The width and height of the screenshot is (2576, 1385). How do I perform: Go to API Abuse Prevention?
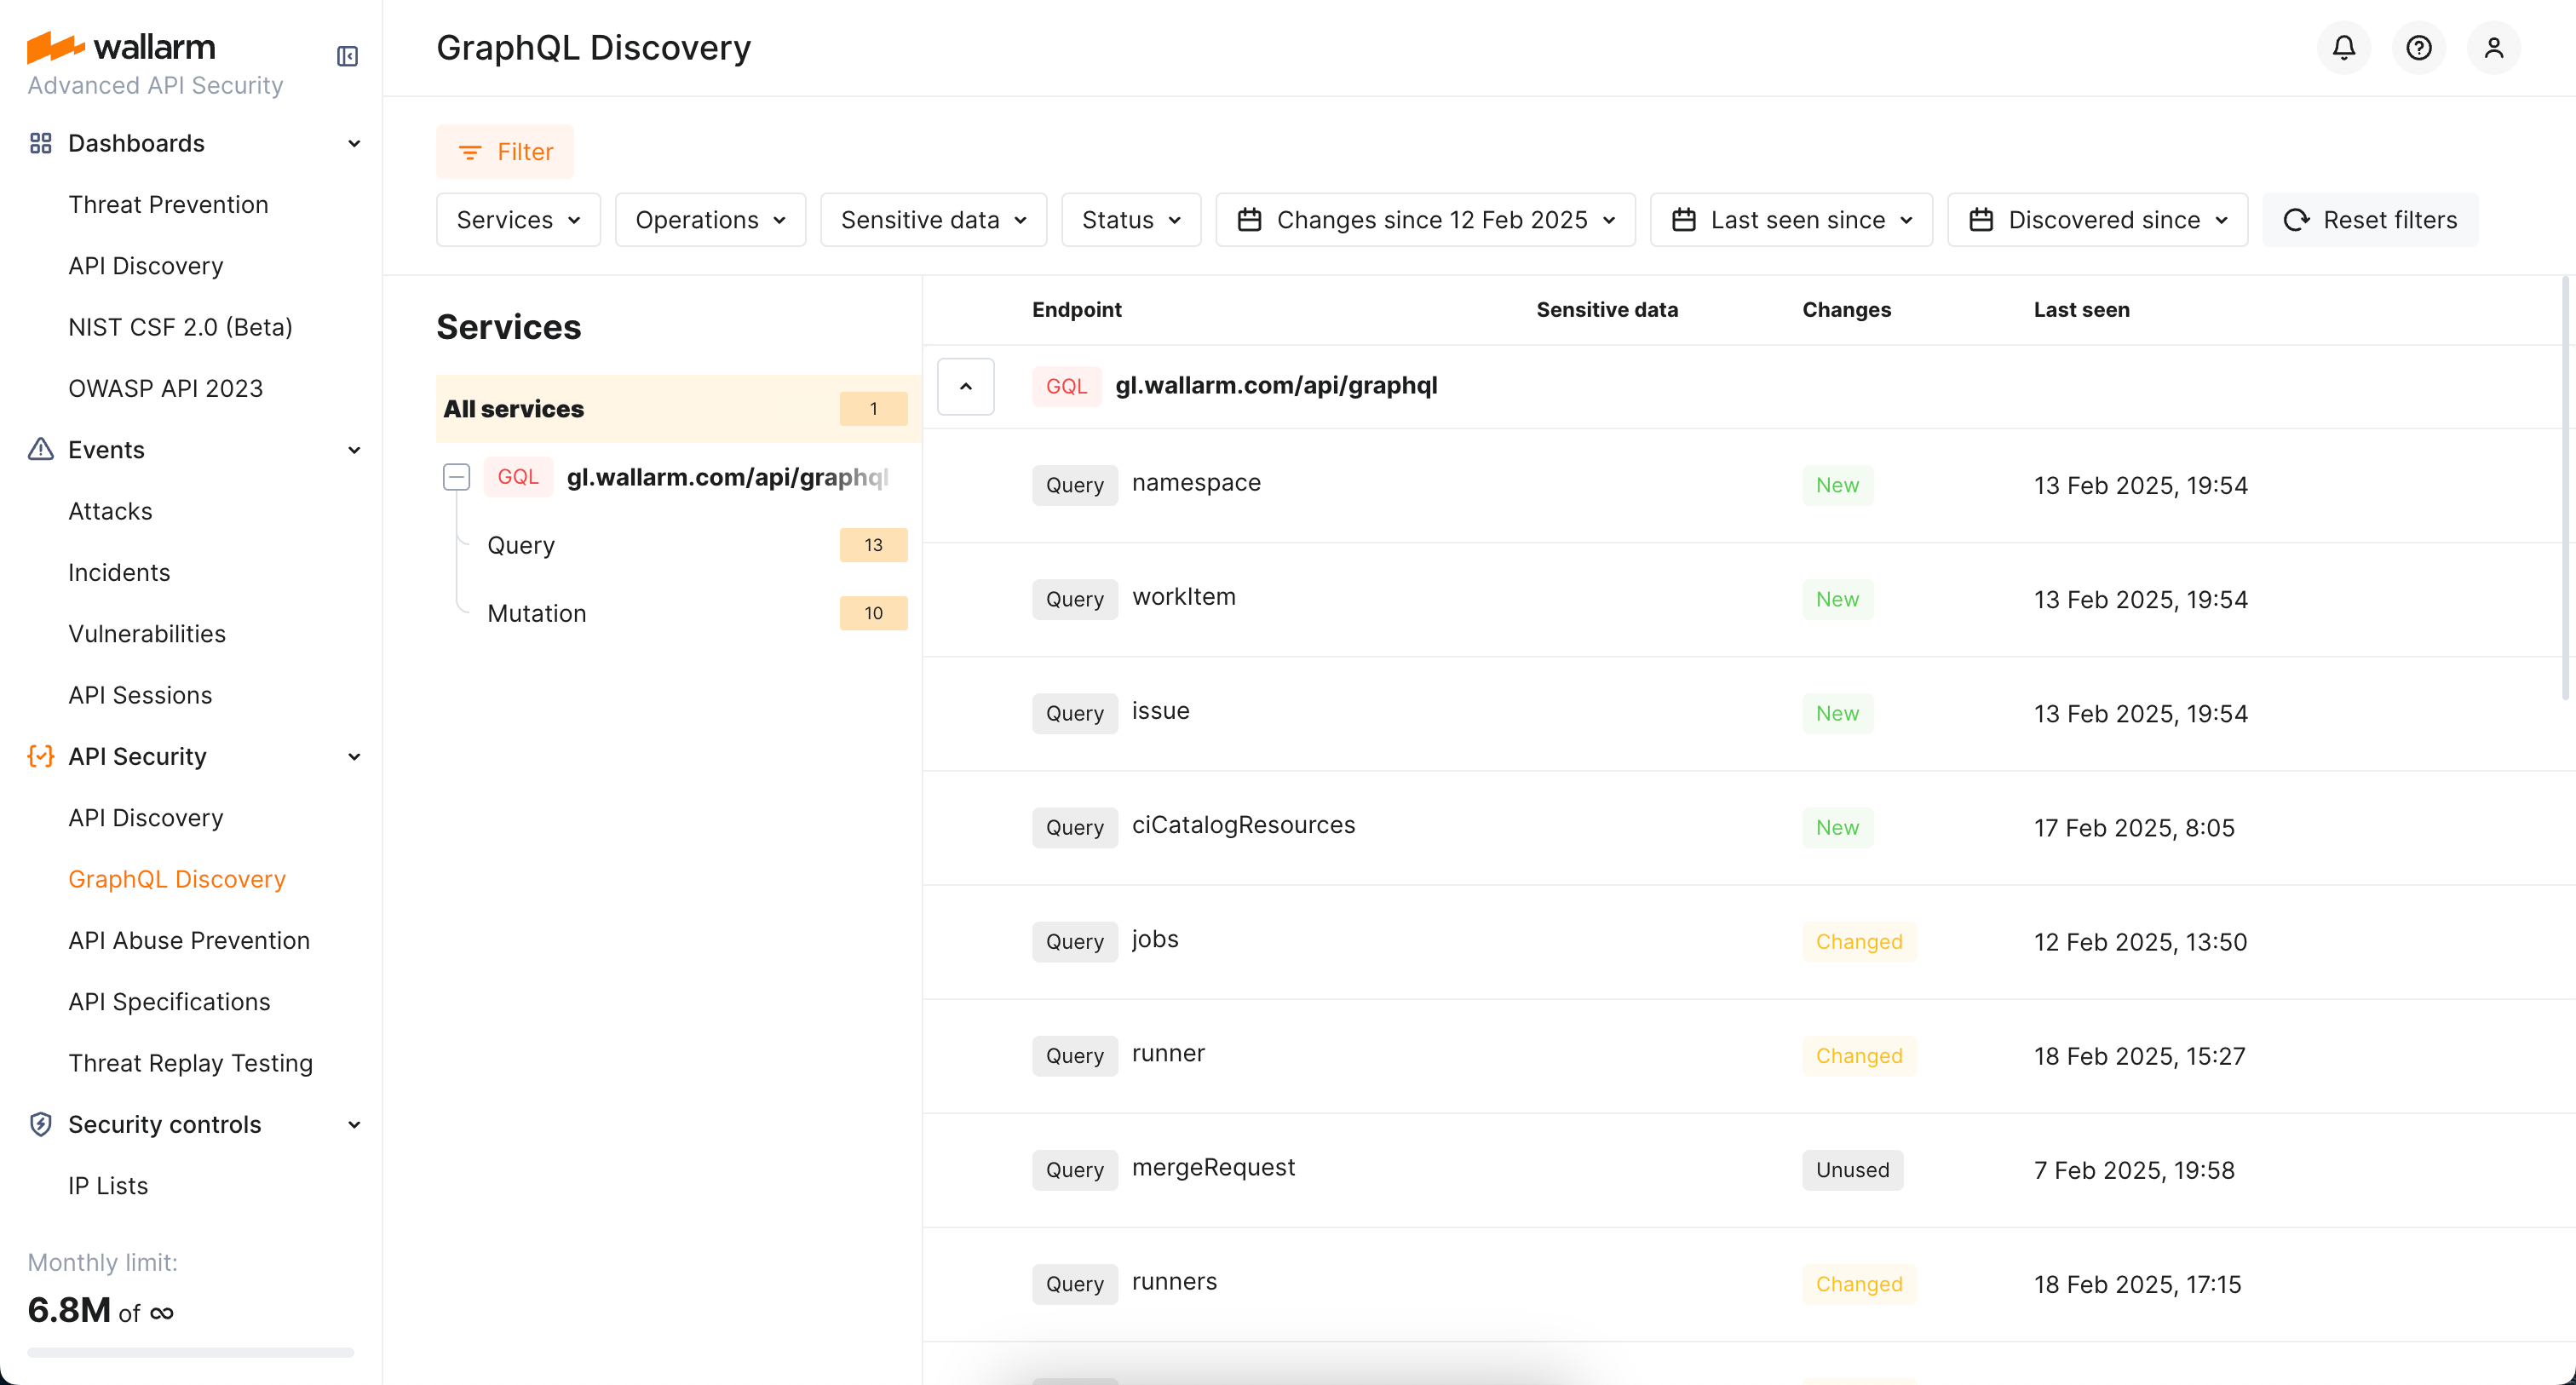click(189, 940)
